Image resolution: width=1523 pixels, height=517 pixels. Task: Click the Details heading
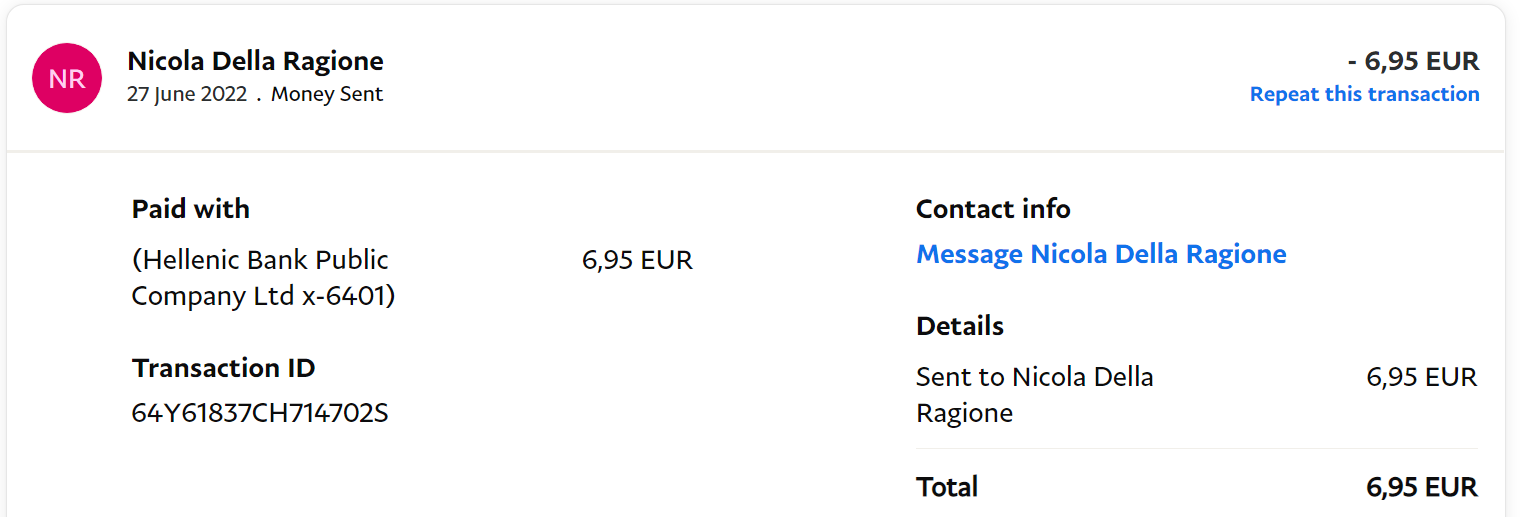click(959, 326)
